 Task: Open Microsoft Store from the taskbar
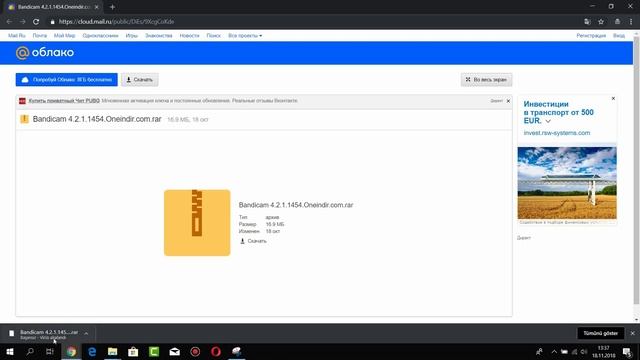click(133, 351)
